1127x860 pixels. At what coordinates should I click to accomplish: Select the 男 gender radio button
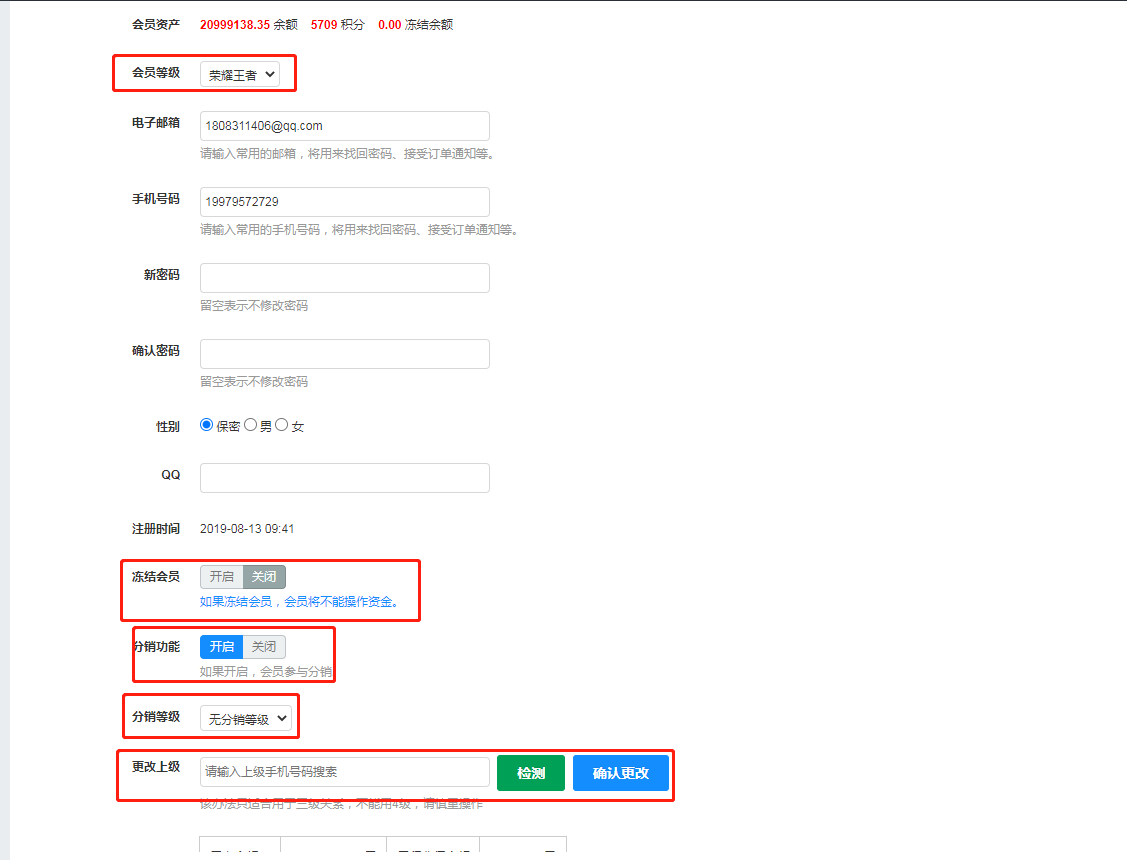251,425
